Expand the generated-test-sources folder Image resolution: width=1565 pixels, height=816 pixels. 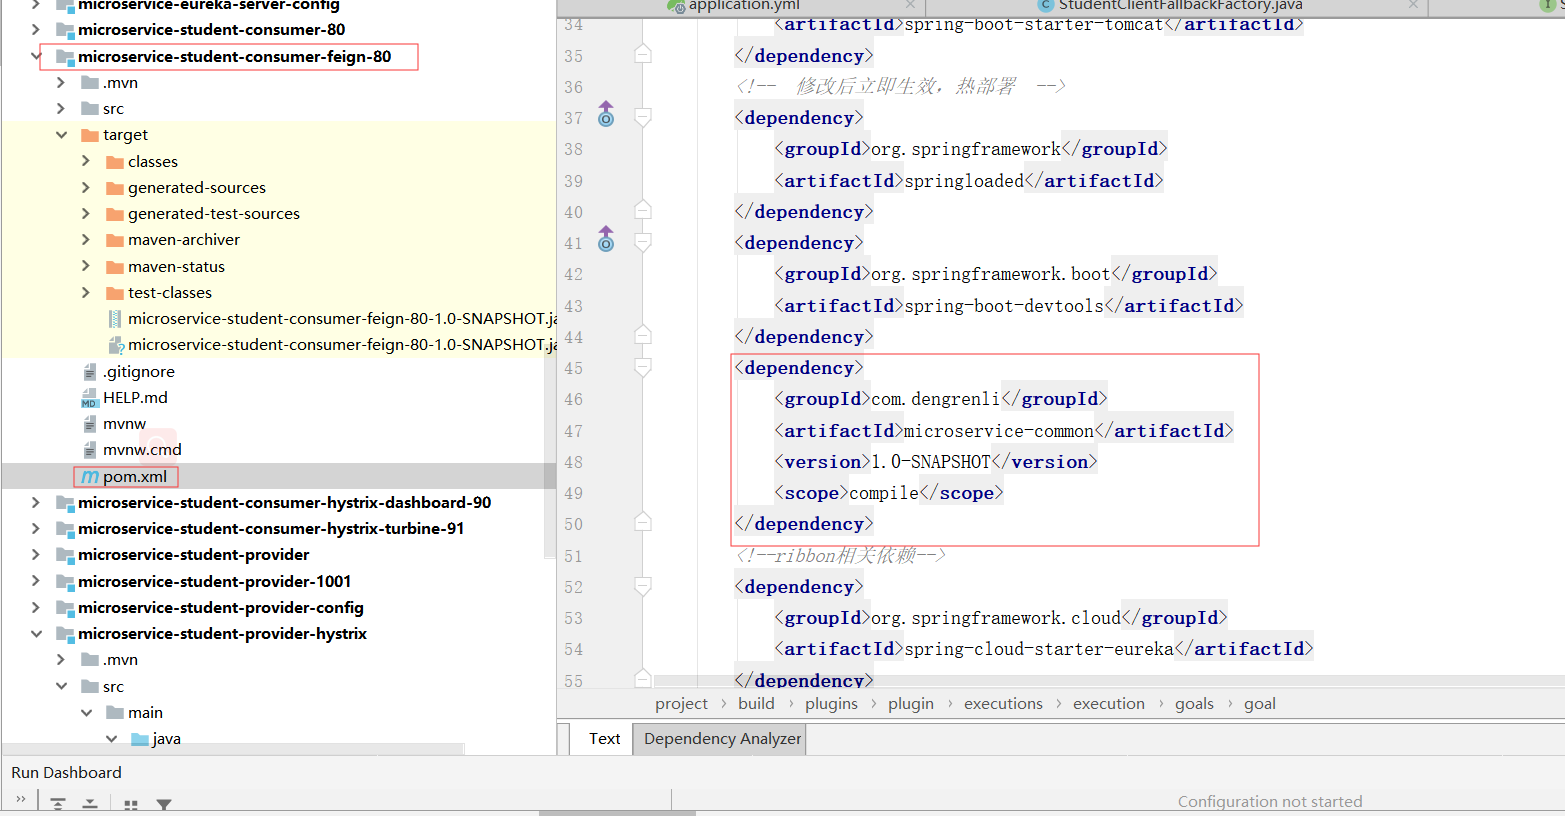coord(86,213)
